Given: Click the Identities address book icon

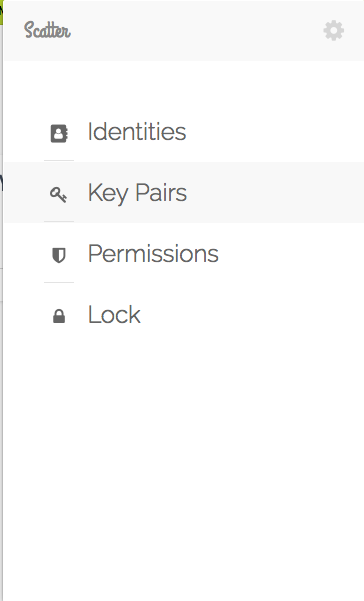Looking at the screenshot, I should click(x=59, y=133).
